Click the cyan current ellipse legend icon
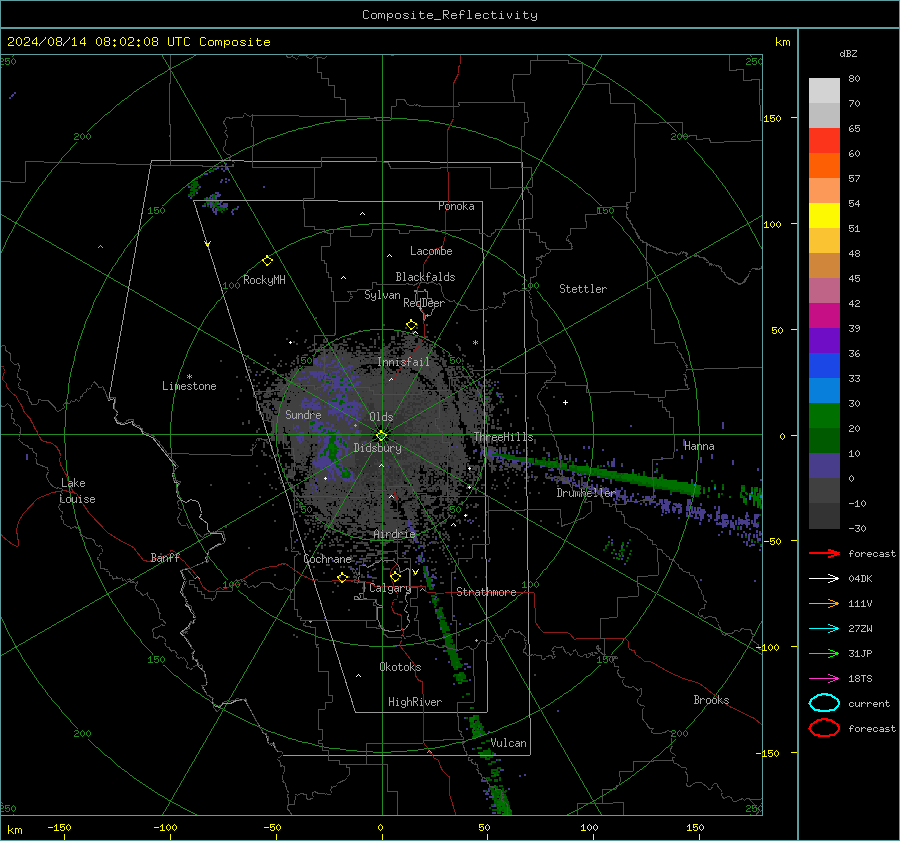Viewport: 900px width, 841px height. tap(824, 703)
